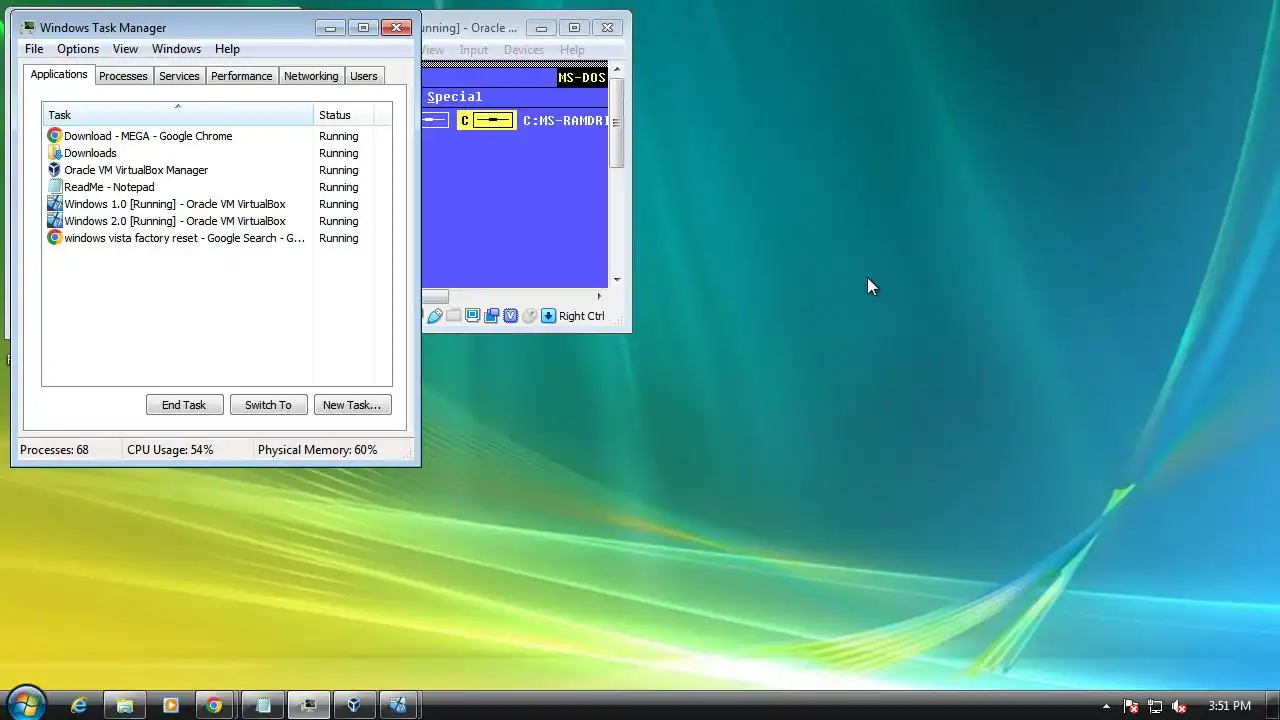Open the Start menu orb
The image size is (1280, 720).
(x=26, y=703)
